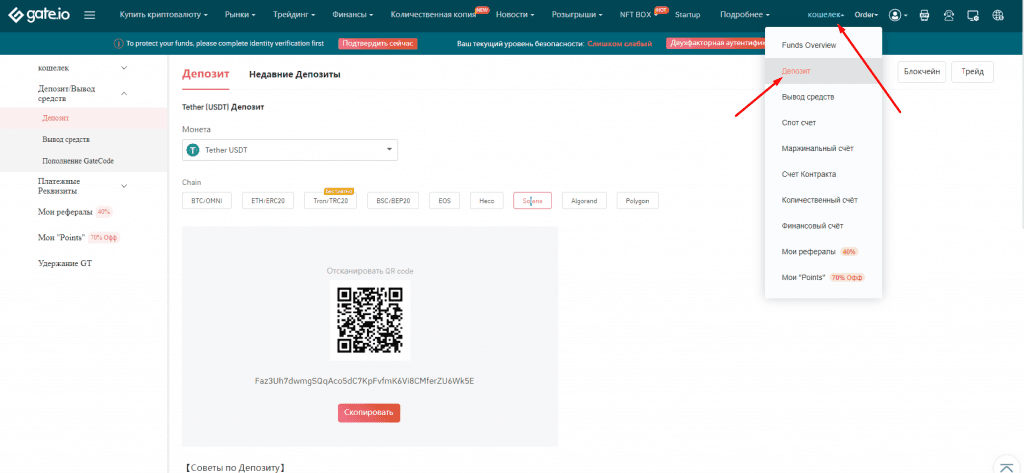This screenshot has height=473, width=1024.
Task: Click the Tether coin icon in the selector
Action: [x=193, y=150]
